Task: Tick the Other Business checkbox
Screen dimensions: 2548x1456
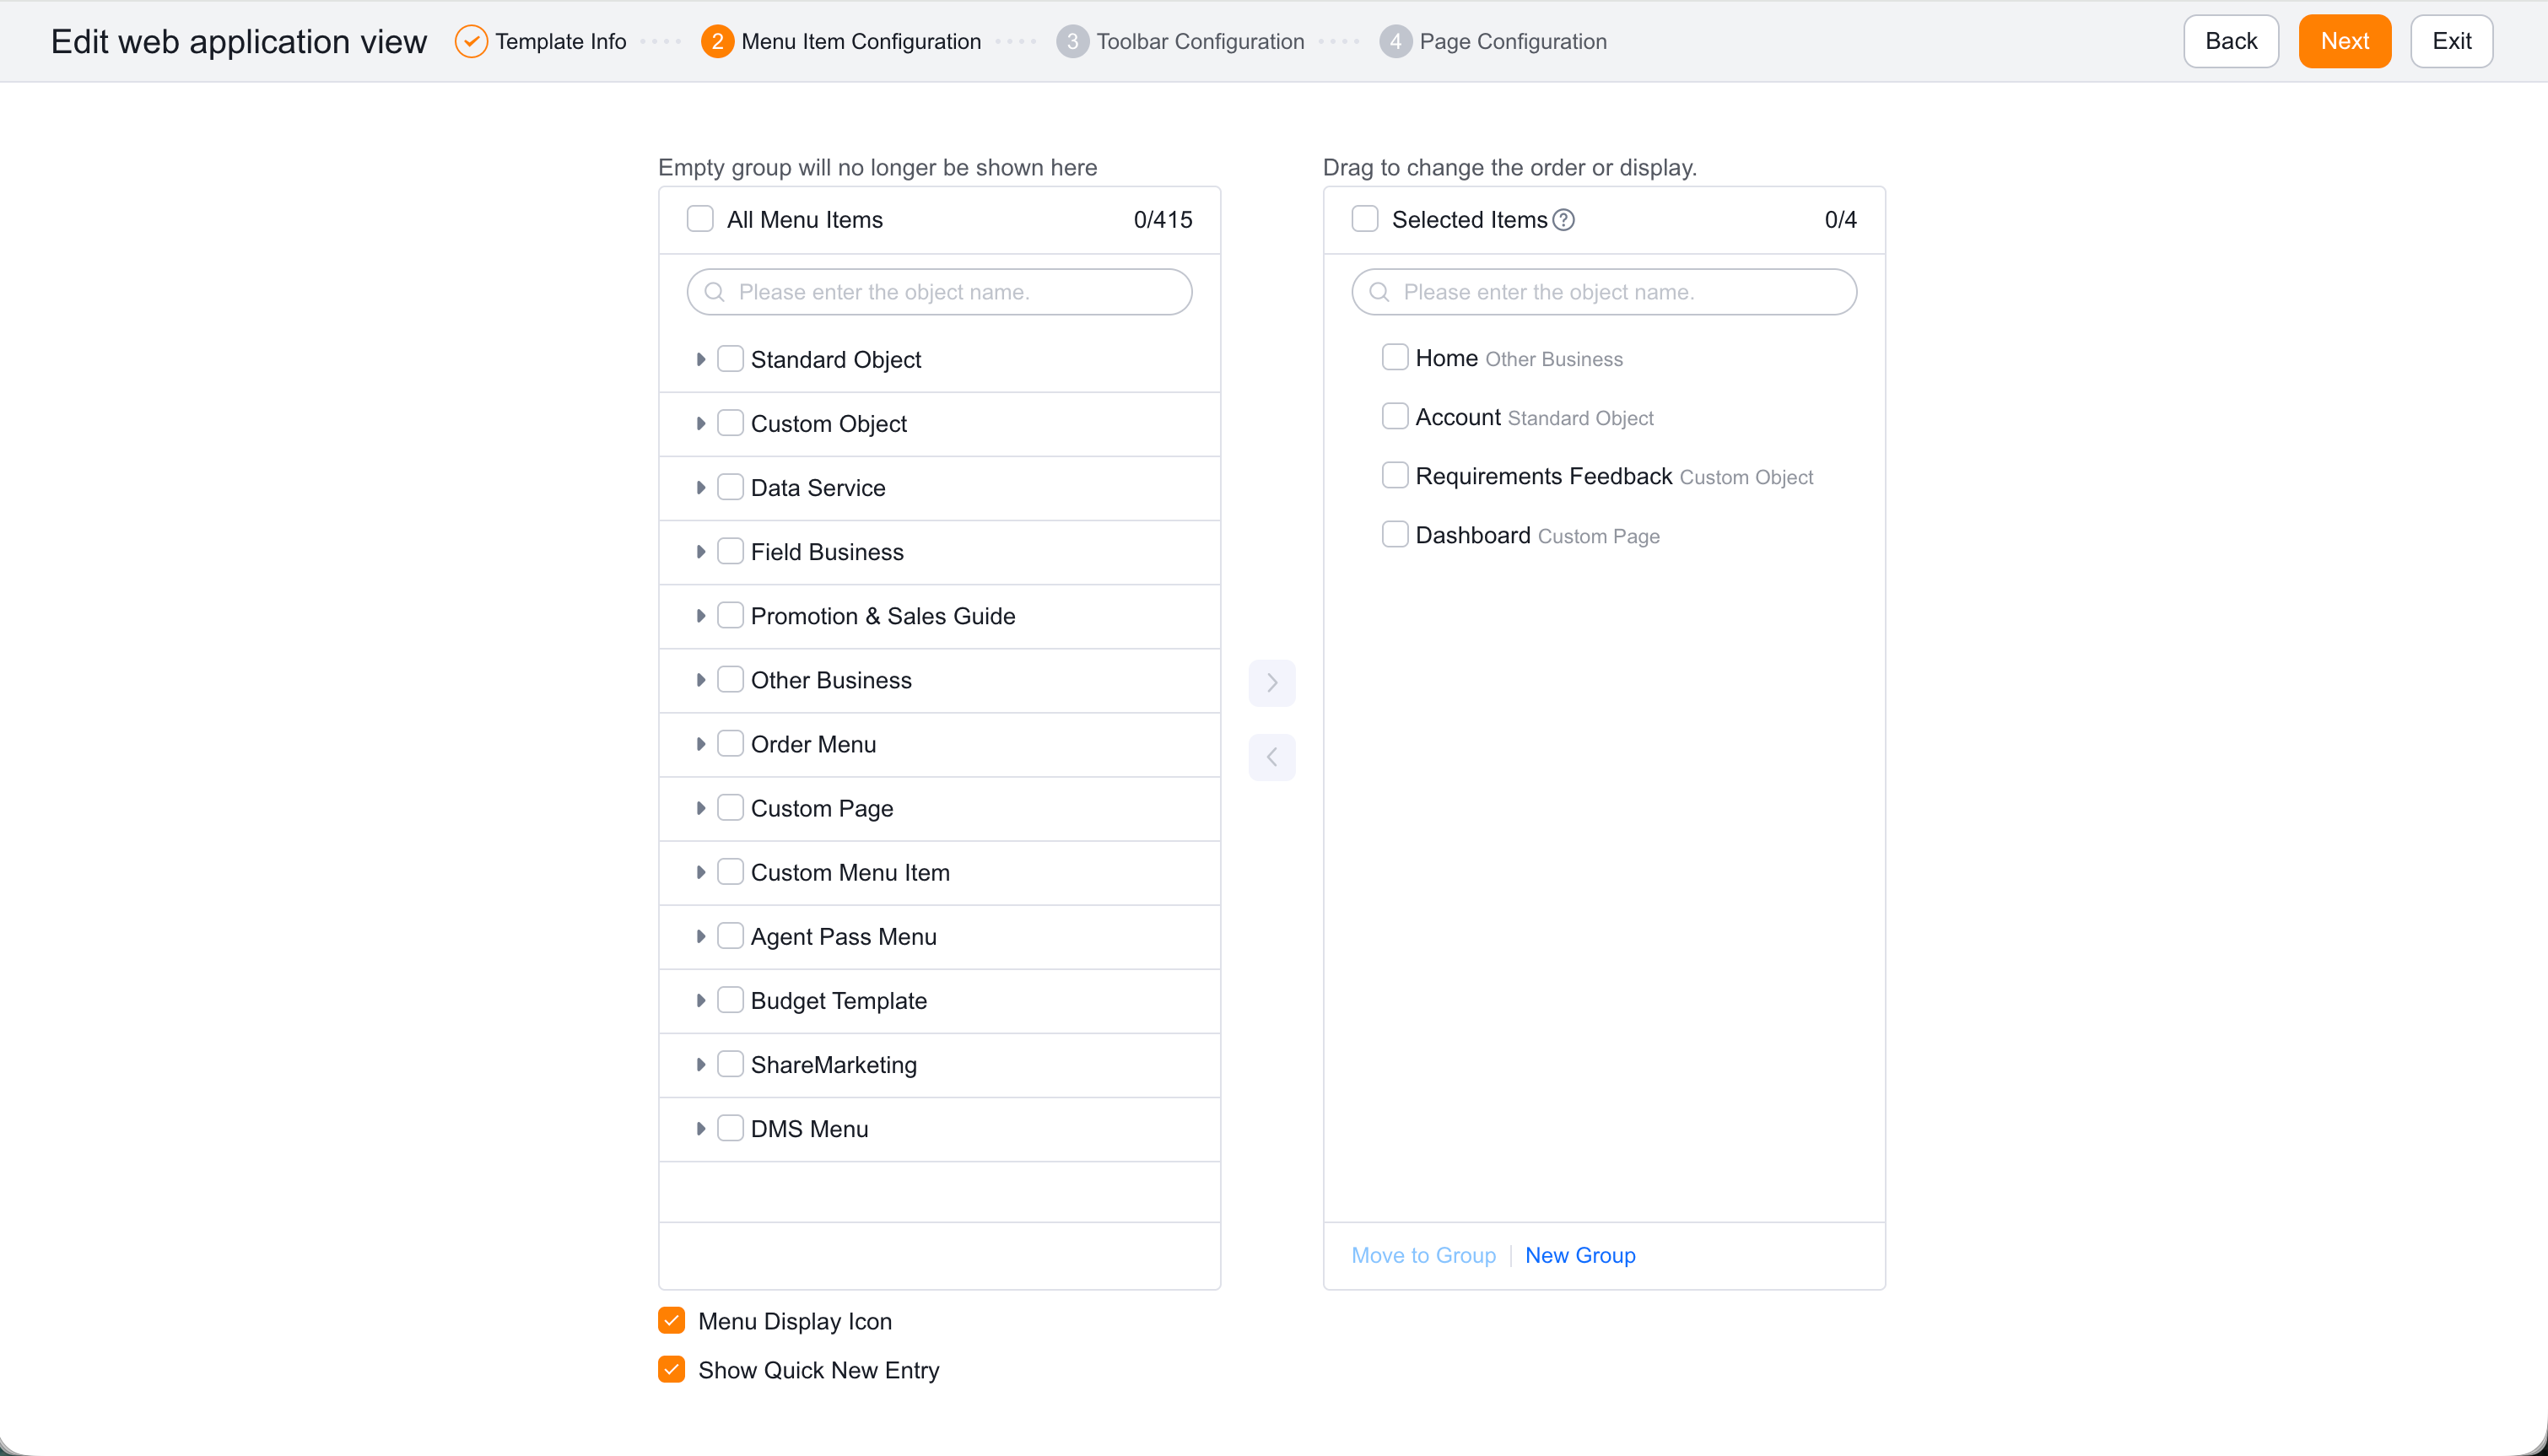Action: click(731, 679)
